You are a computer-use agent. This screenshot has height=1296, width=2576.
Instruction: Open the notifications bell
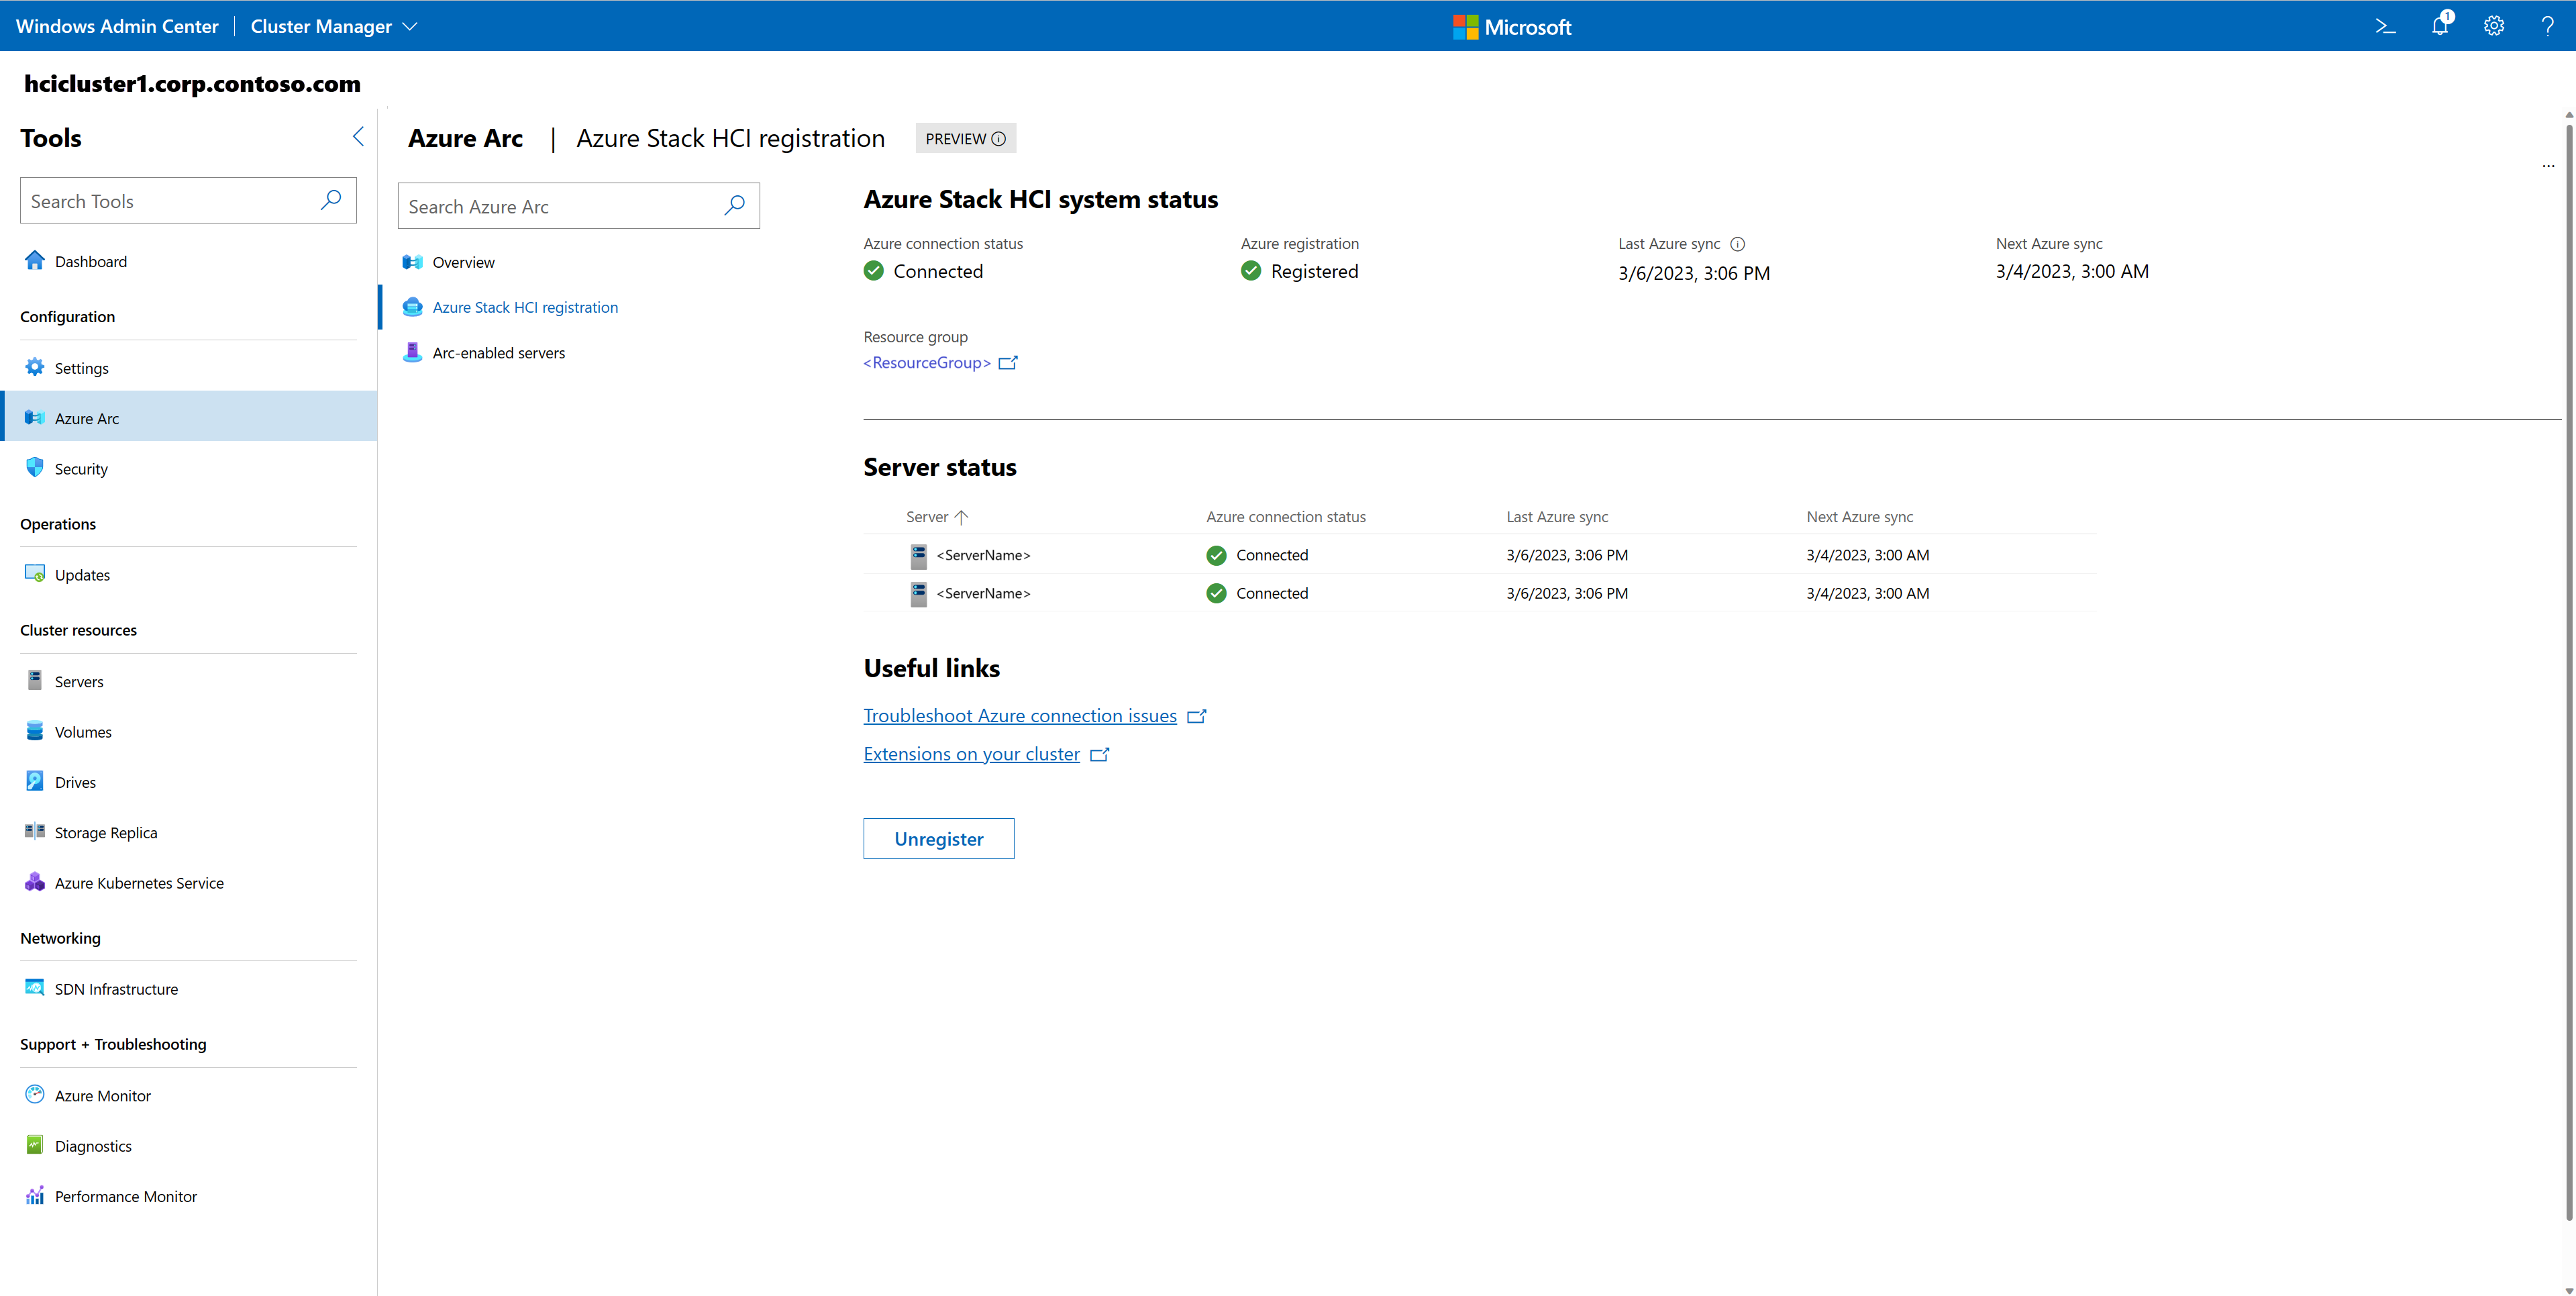click(2440, 26)
